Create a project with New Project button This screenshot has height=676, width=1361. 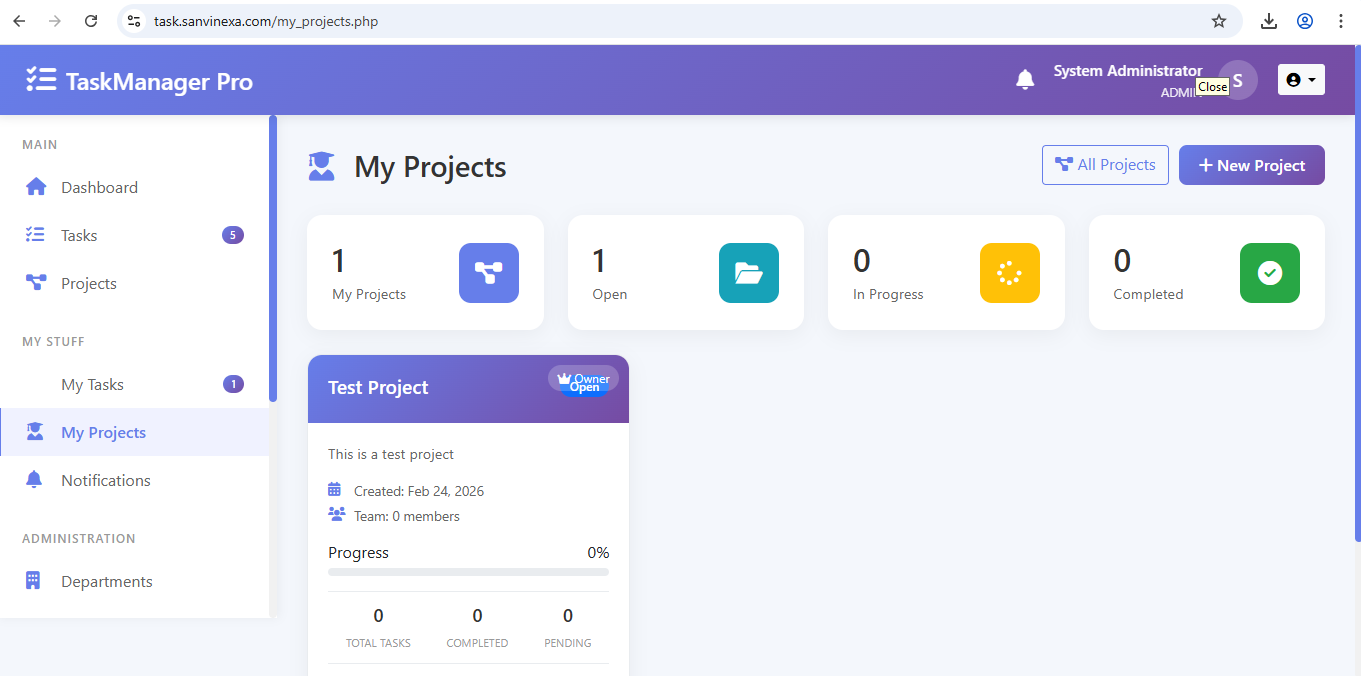click(x=1251, y=165)
